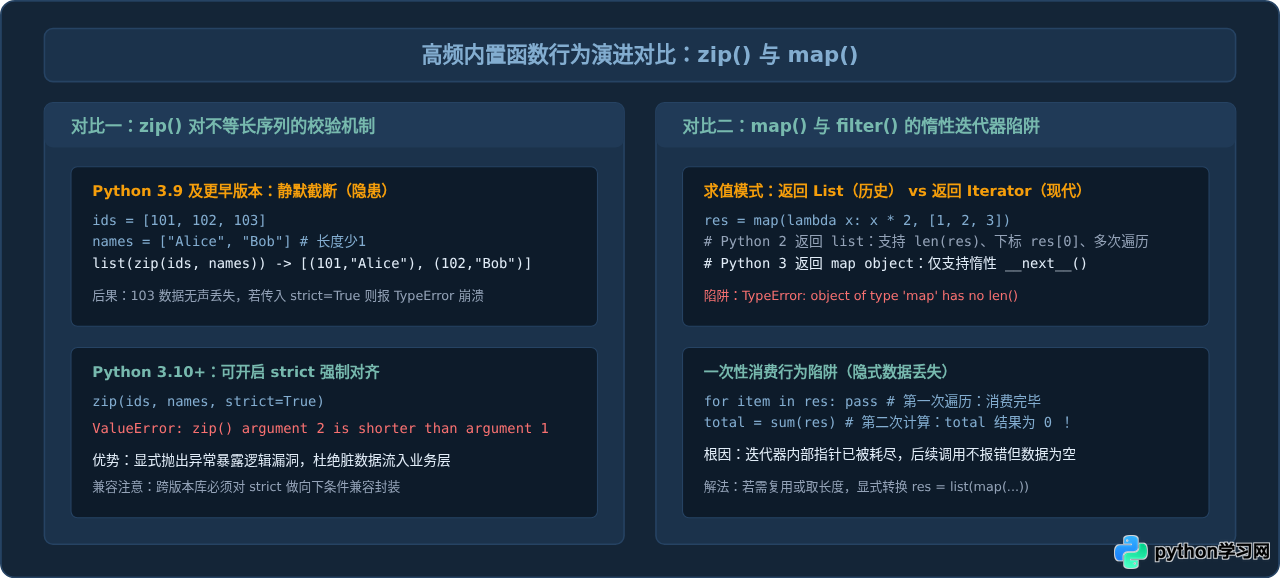Click the python学习网 site name text
Screen dimensions: 1280x579
tap(1212, 552)
